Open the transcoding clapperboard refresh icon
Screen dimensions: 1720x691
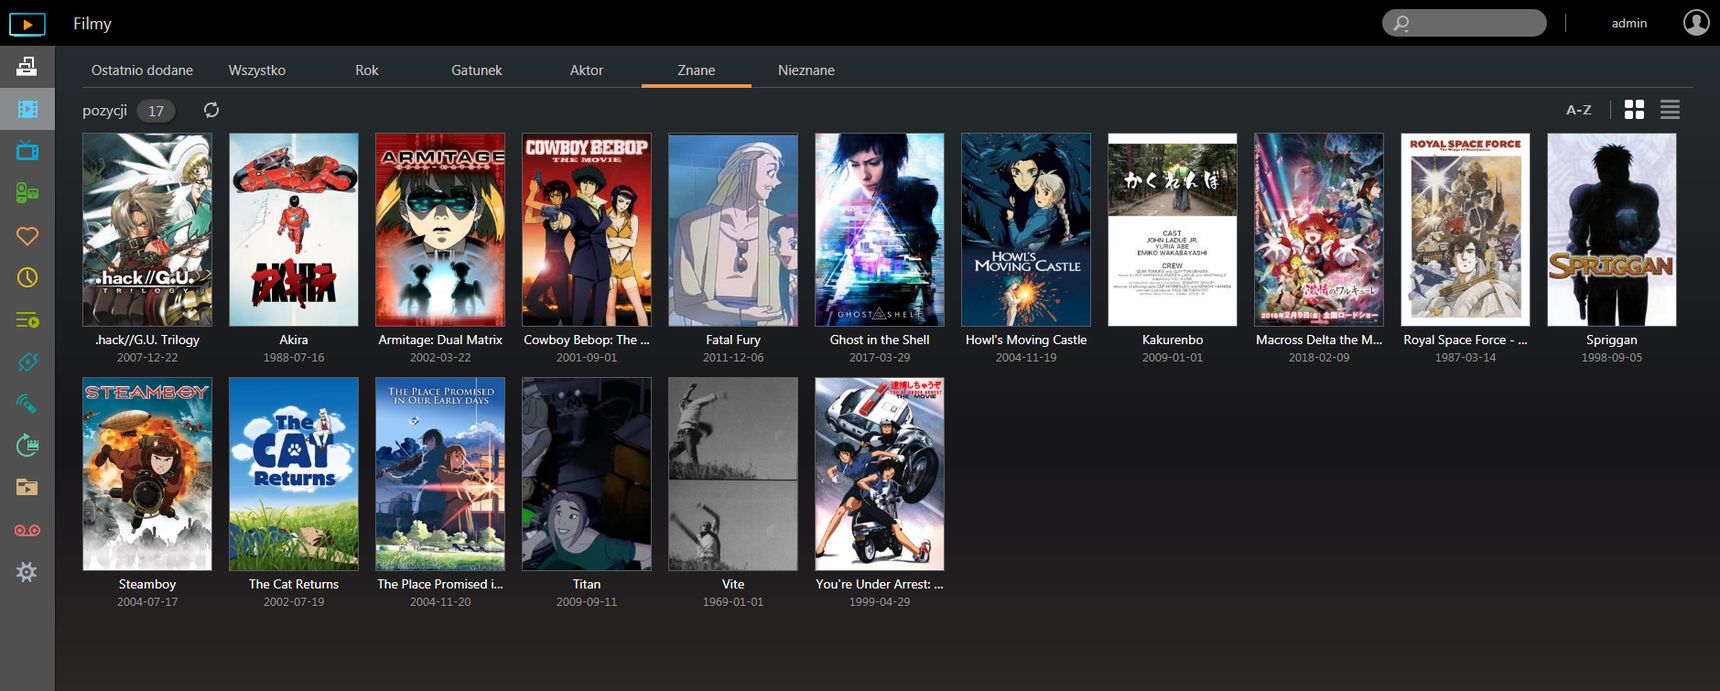(x=27, y=446)
